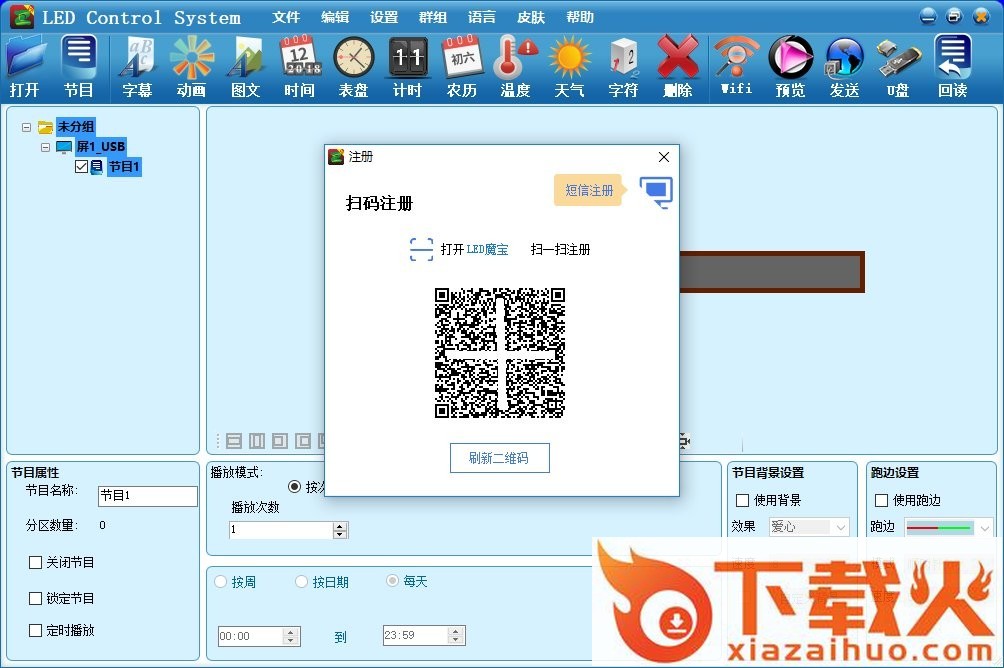Image resolution: width=1004 pixels, height=668 pixels.
Task: Collapse the 屏1_USB tree node
Action: 45,147
